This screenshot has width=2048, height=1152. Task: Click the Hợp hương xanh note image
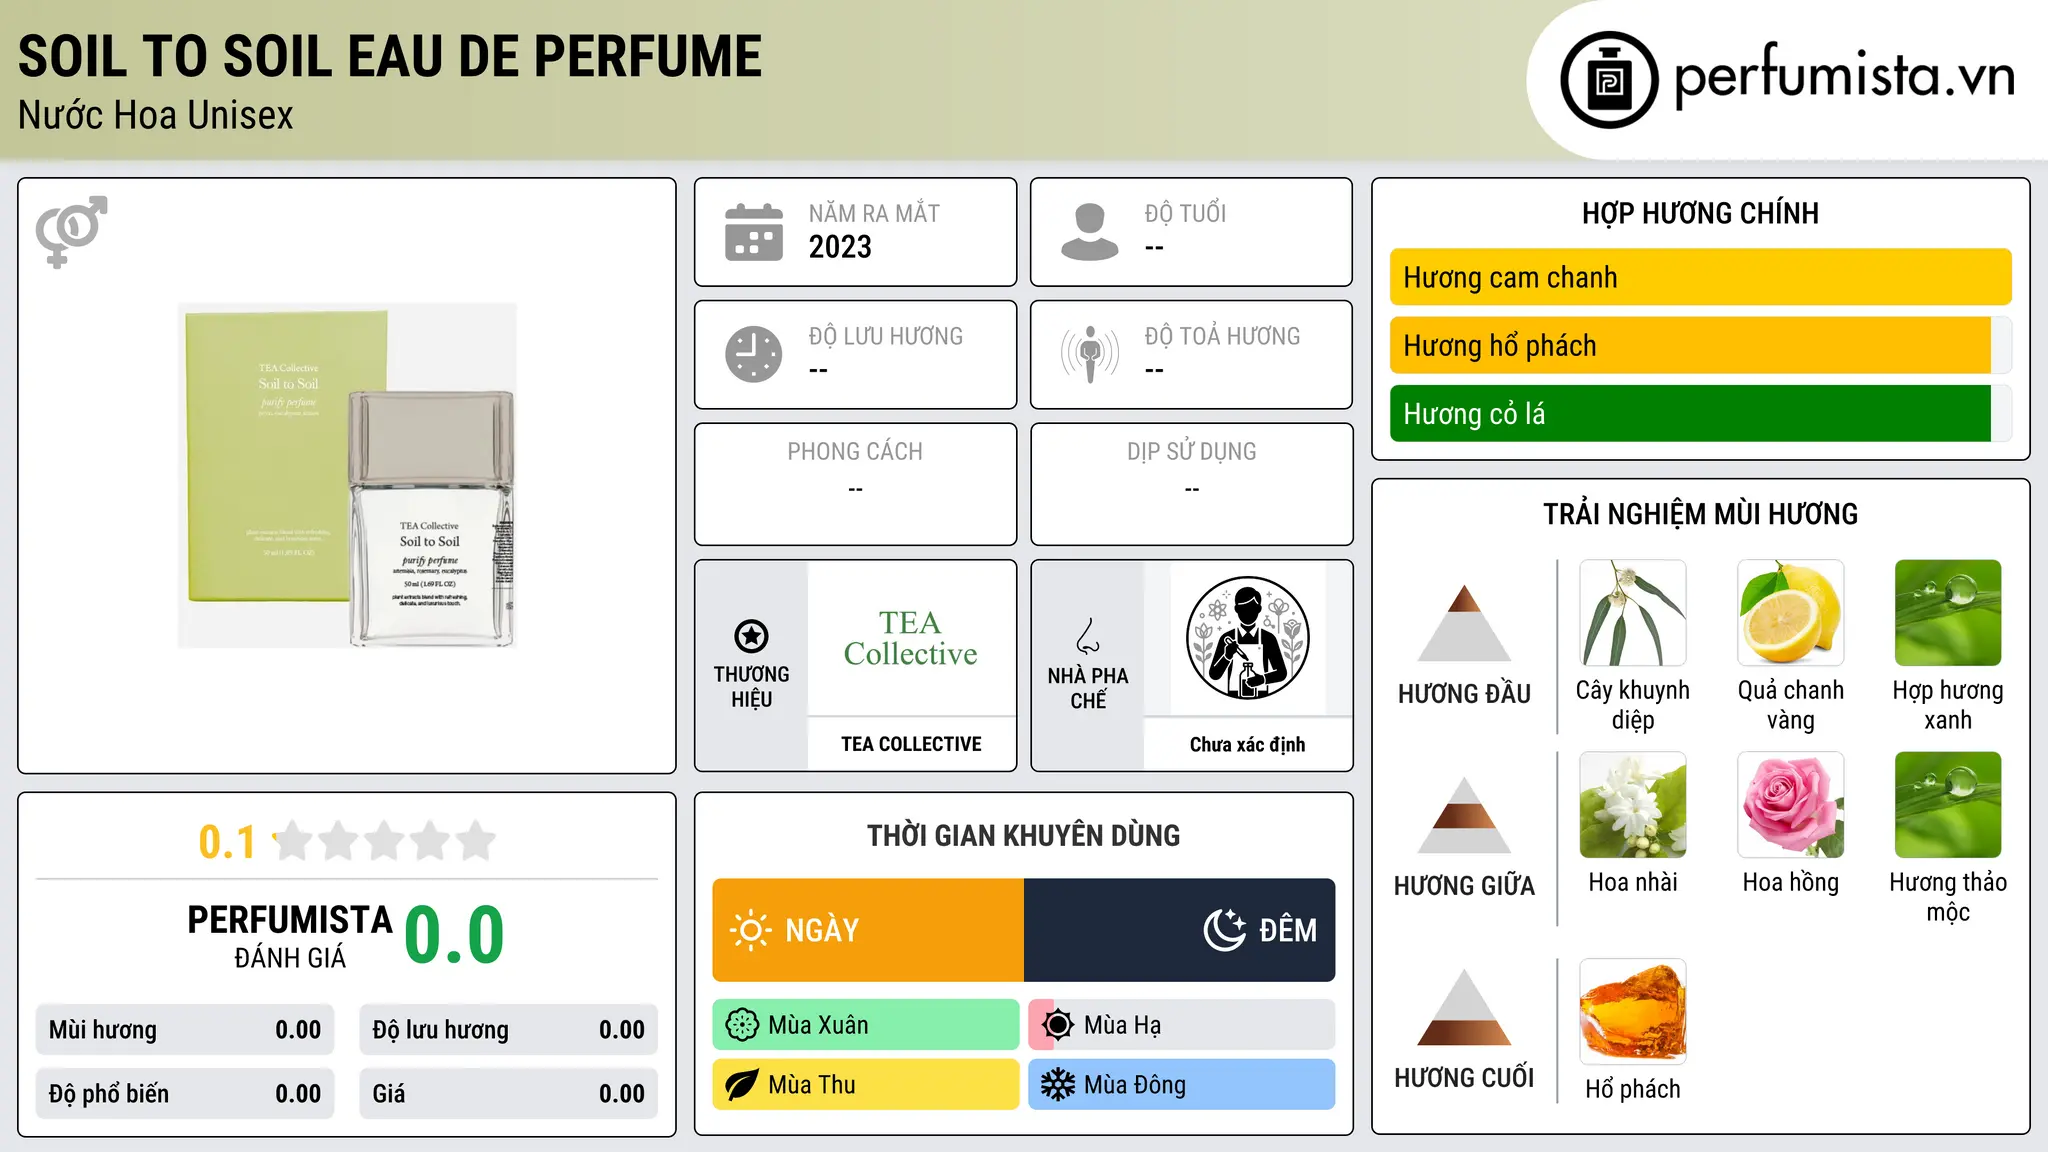click(1948, 613)
